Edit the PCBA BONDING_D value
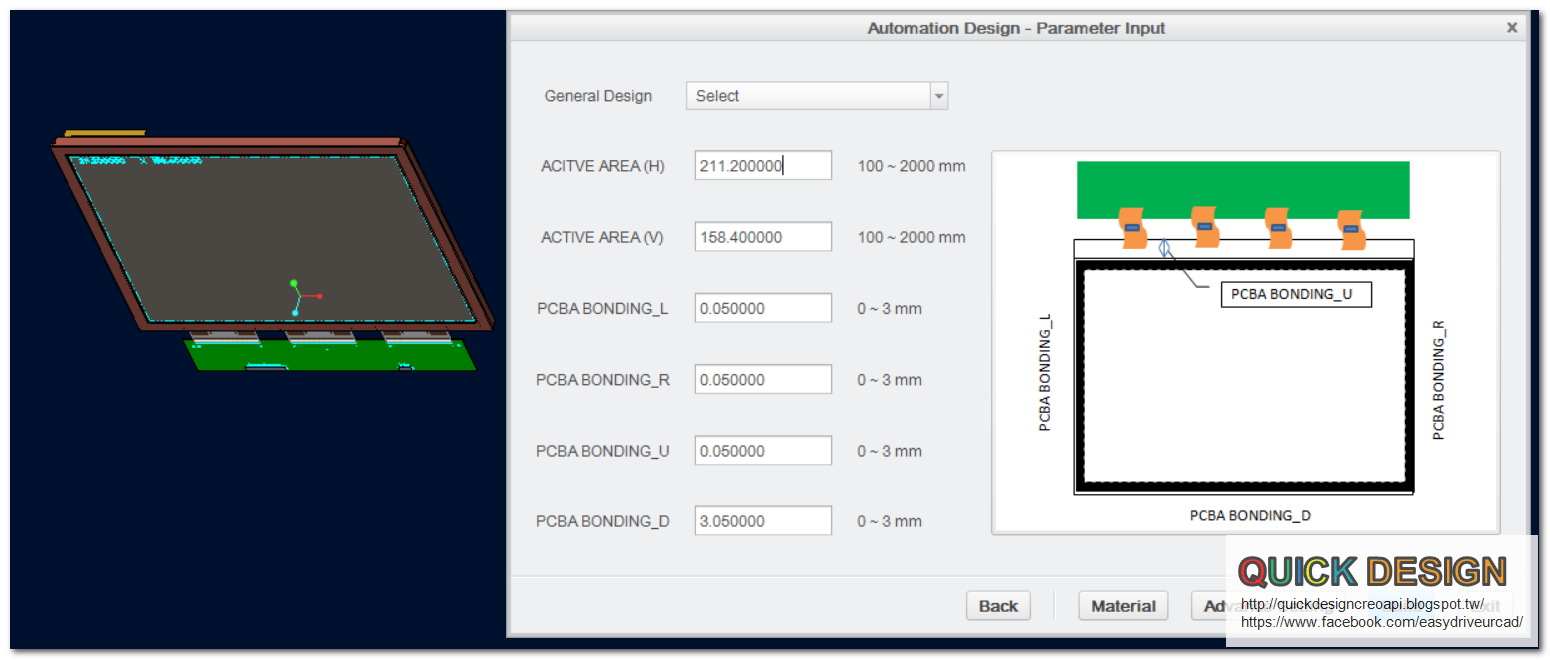Screen dimensions: 1550x660 point(763,520)
